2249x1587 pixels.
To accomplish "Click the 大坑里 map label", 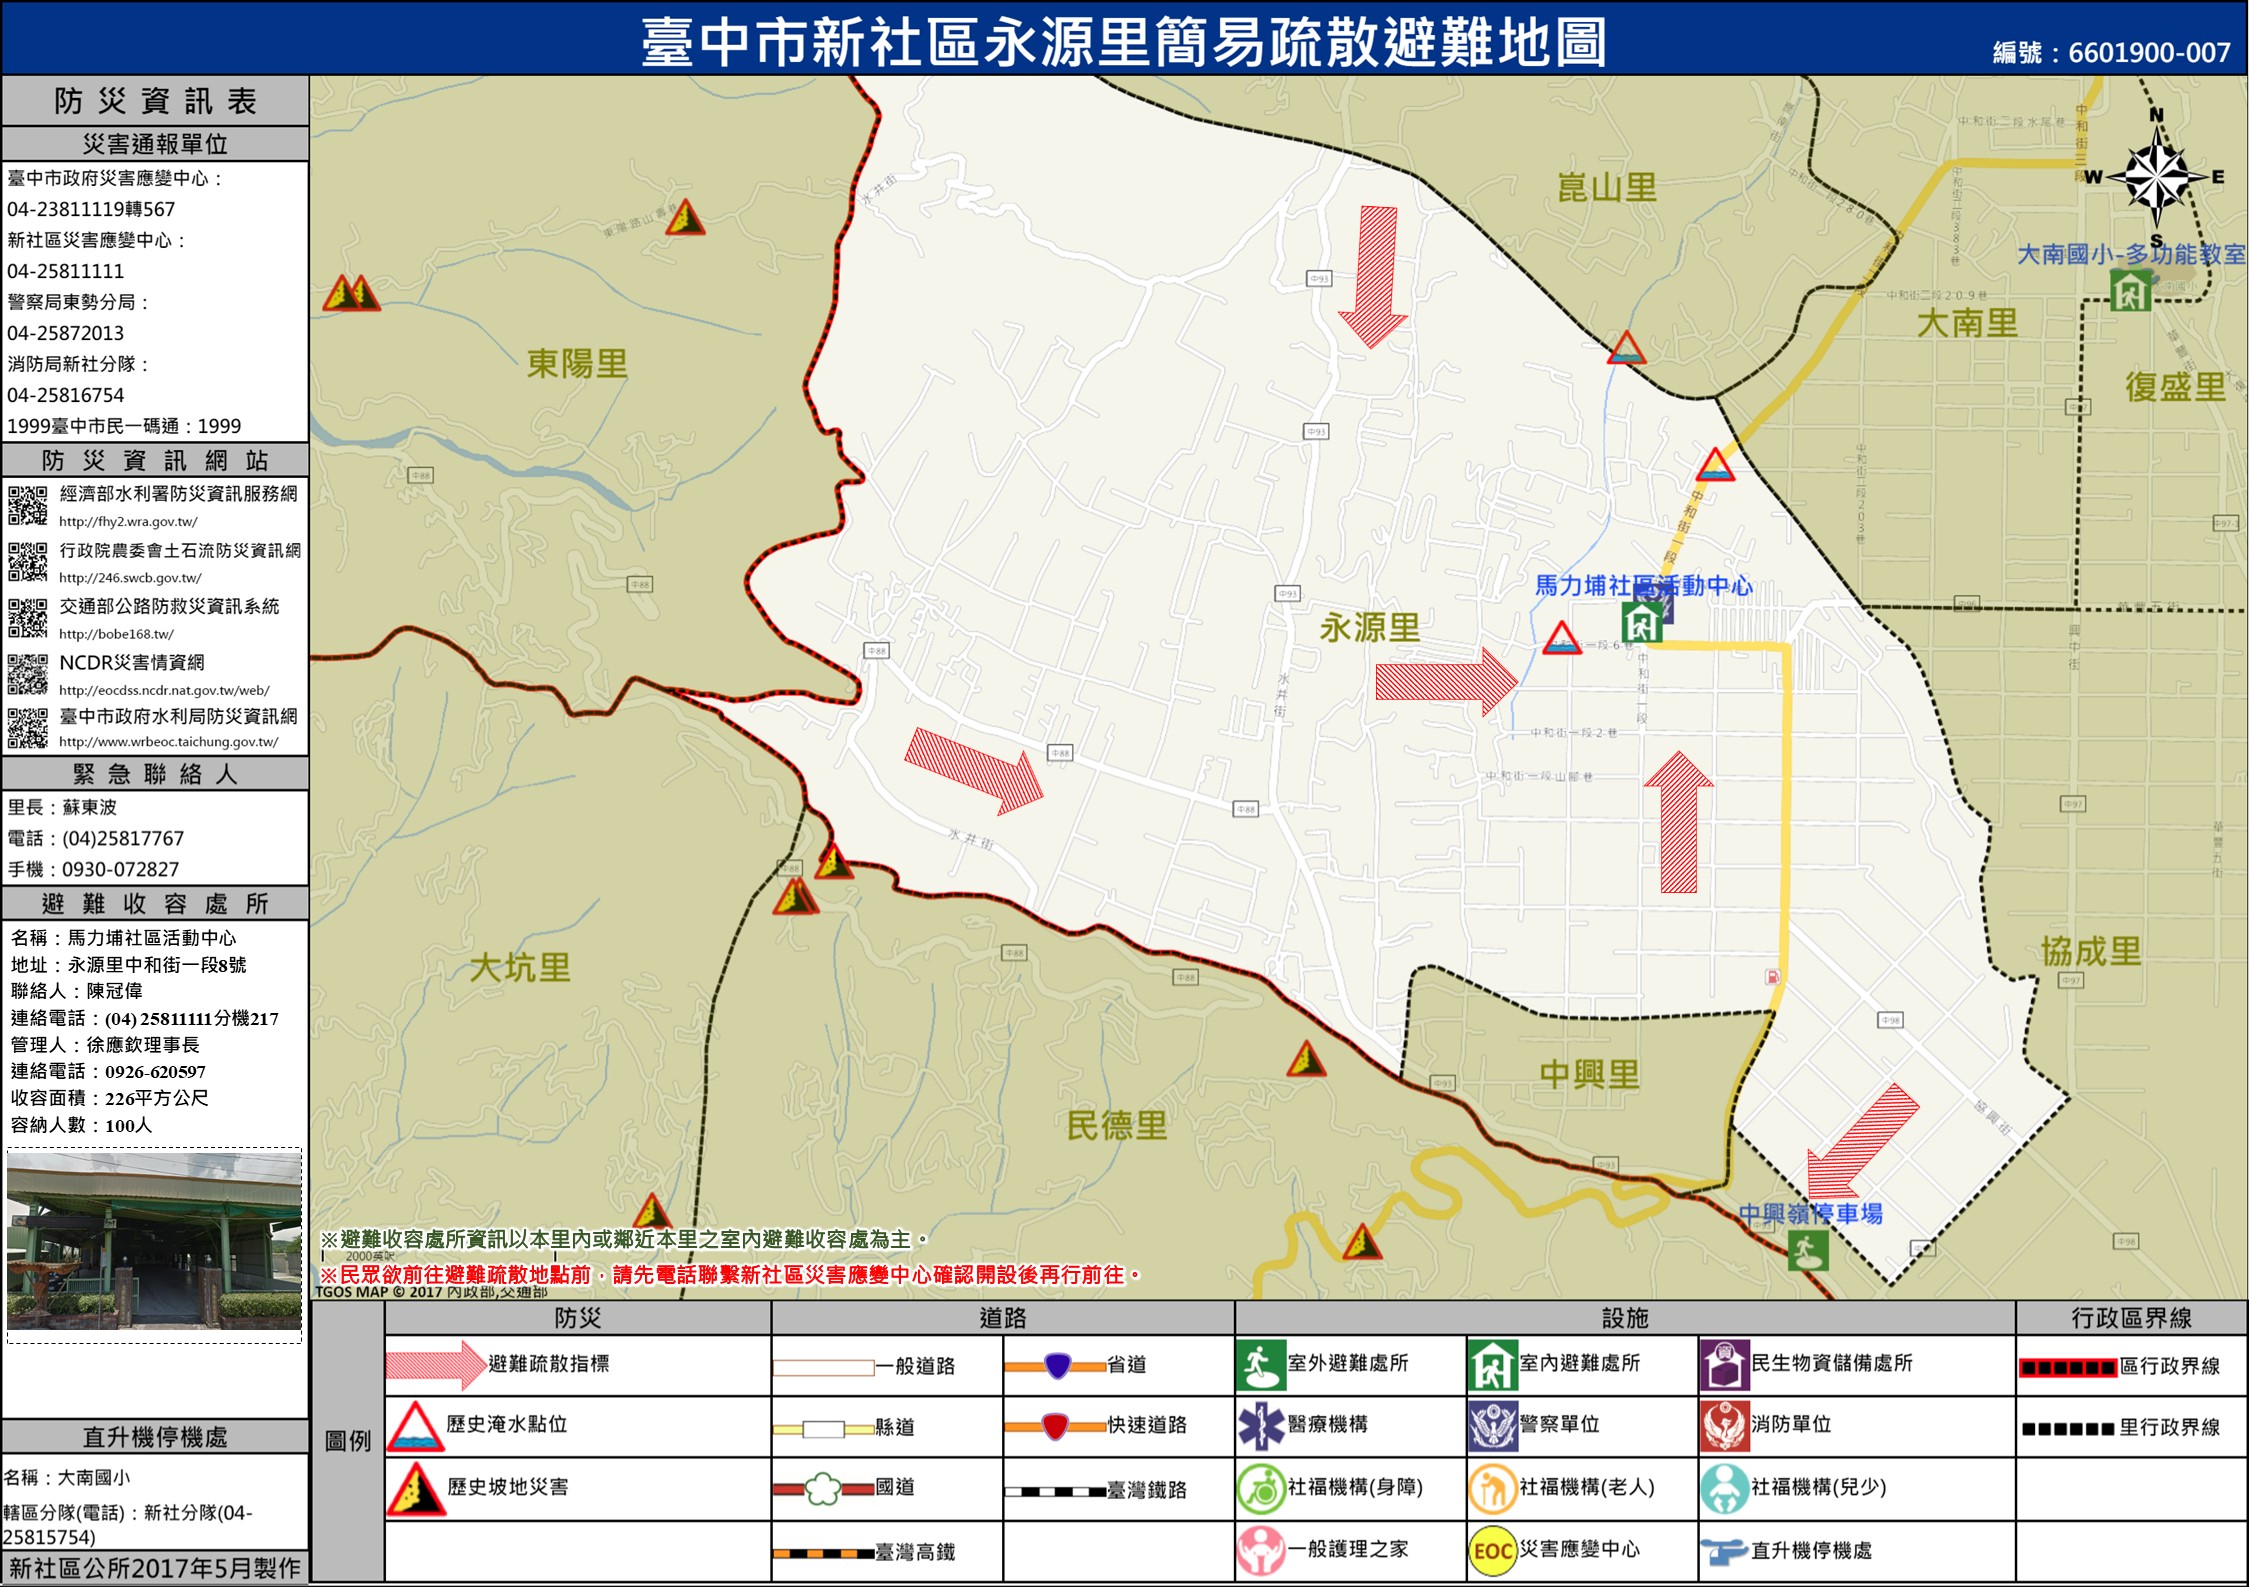I will pos(520,967).
